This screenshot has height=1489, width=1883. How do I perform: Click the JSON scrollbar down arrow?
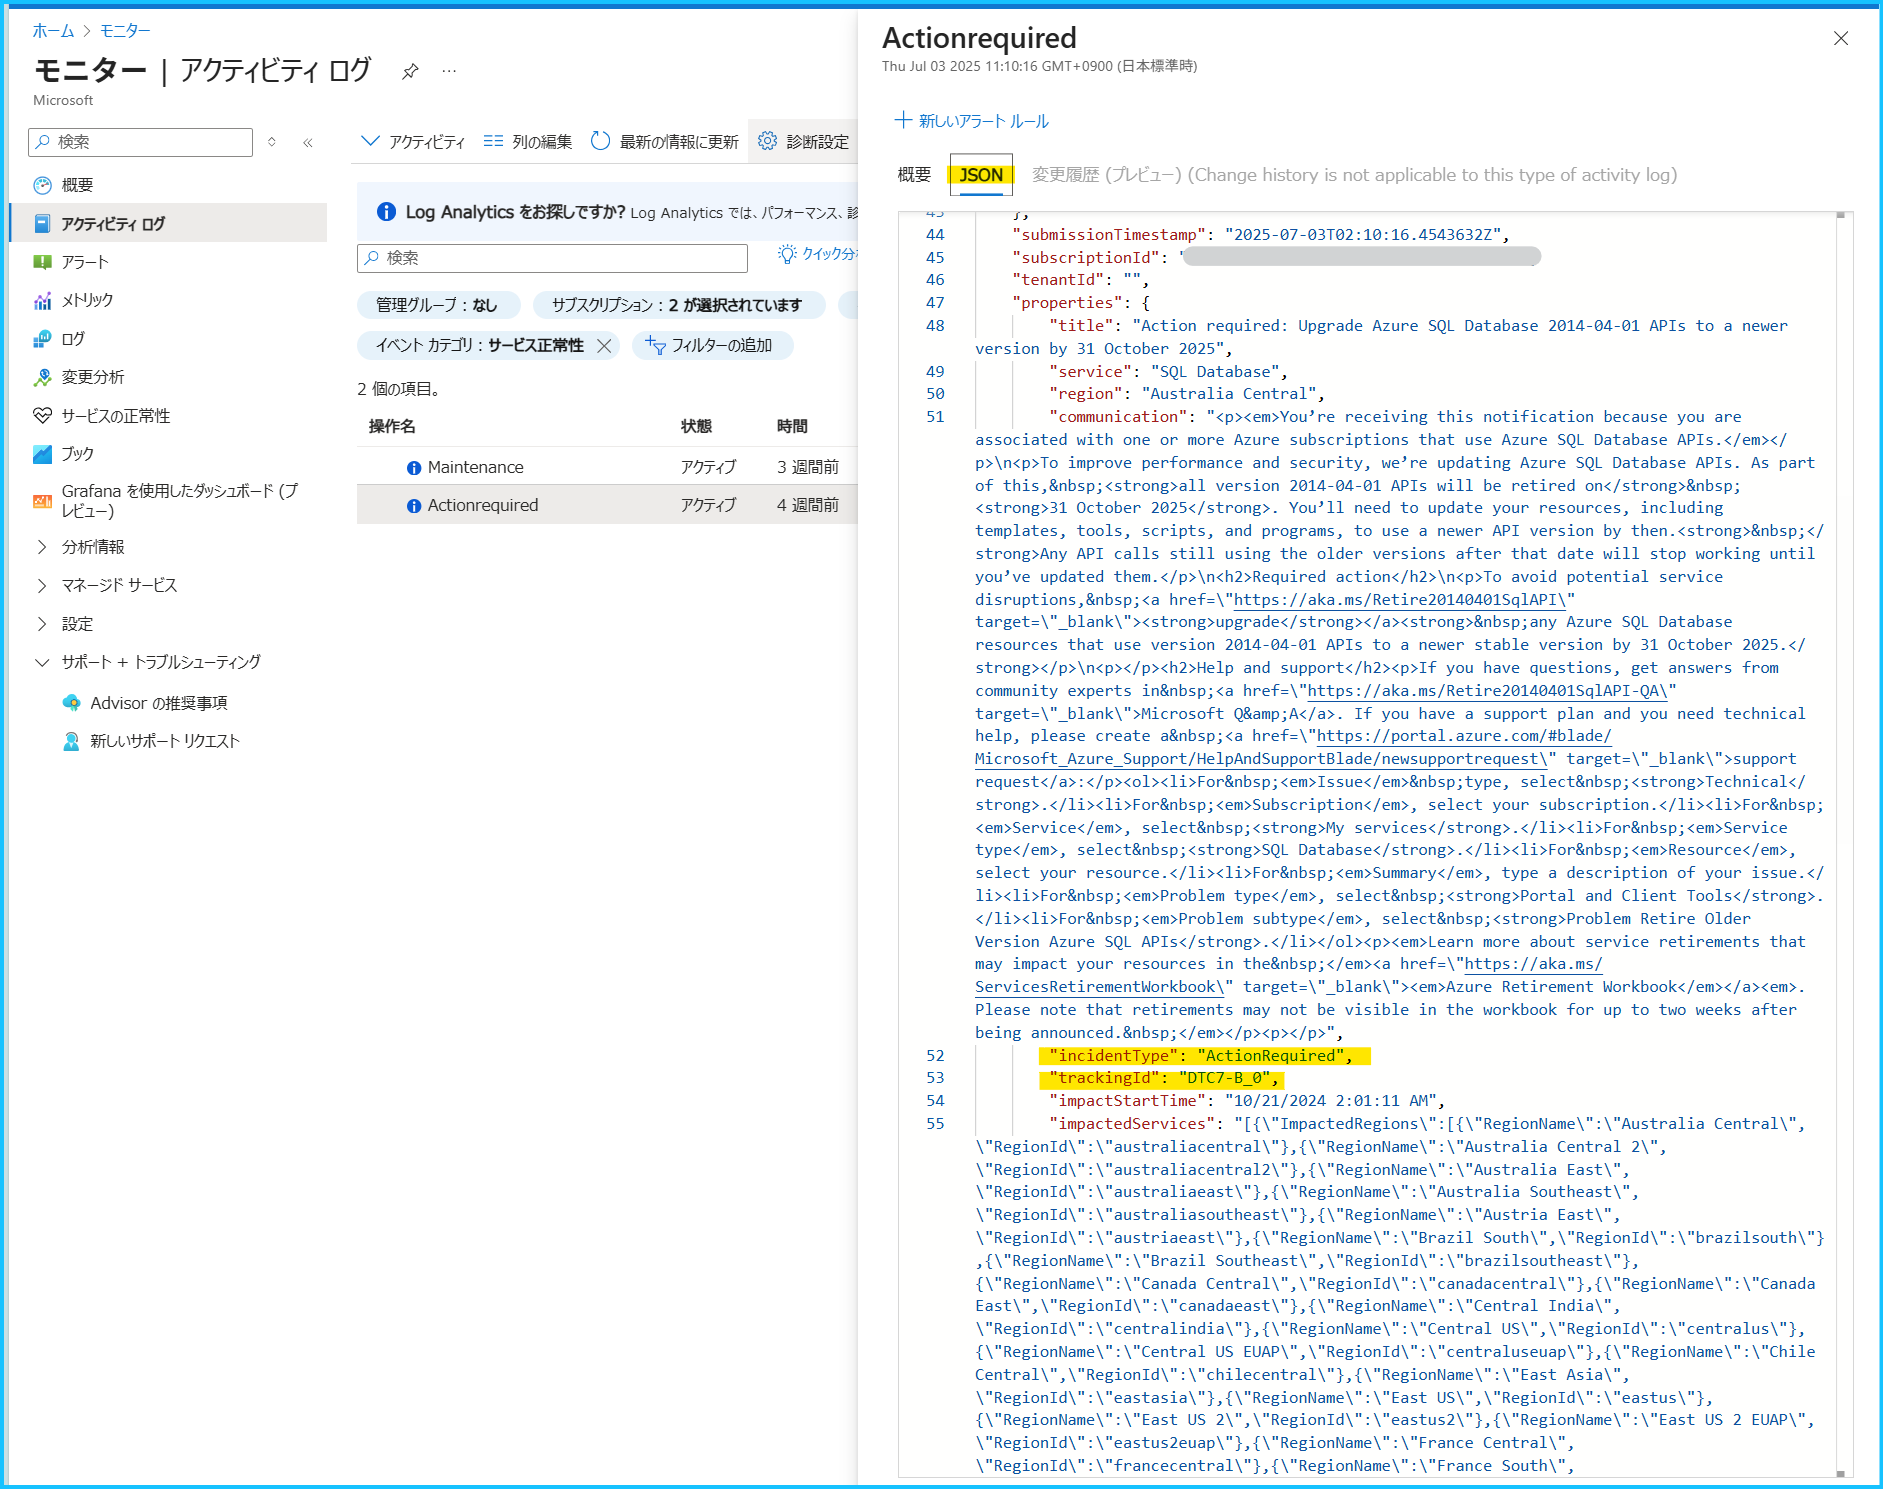pos(1840,1473)
